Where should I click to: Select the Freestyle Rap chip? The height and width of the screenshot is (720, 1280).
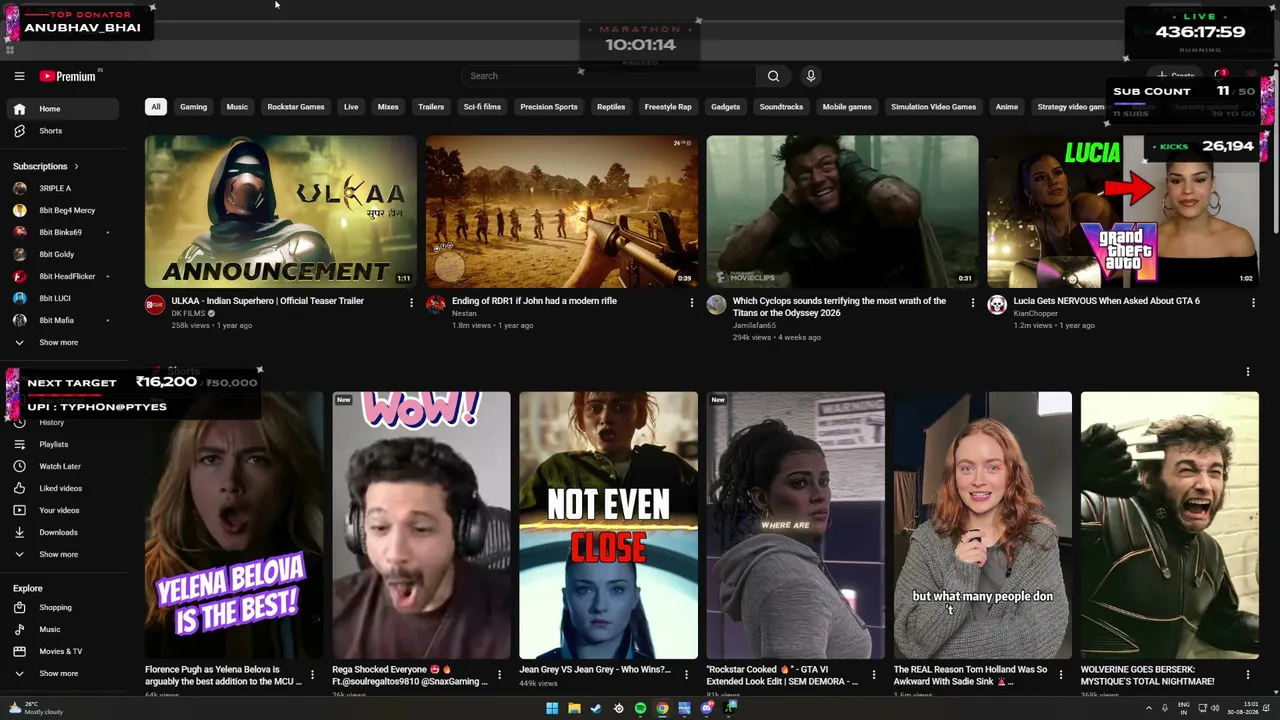[668, 107]
